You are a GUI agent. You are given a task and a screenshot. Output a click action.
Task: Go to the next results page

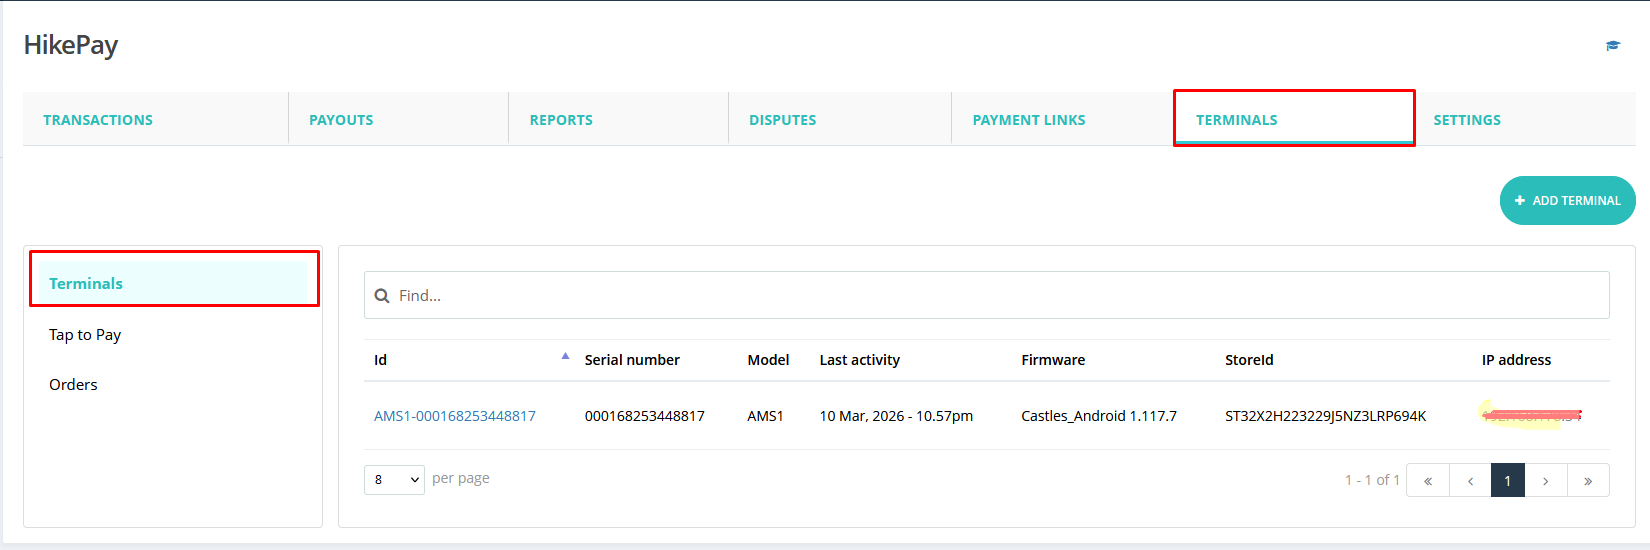point(1546,481)
